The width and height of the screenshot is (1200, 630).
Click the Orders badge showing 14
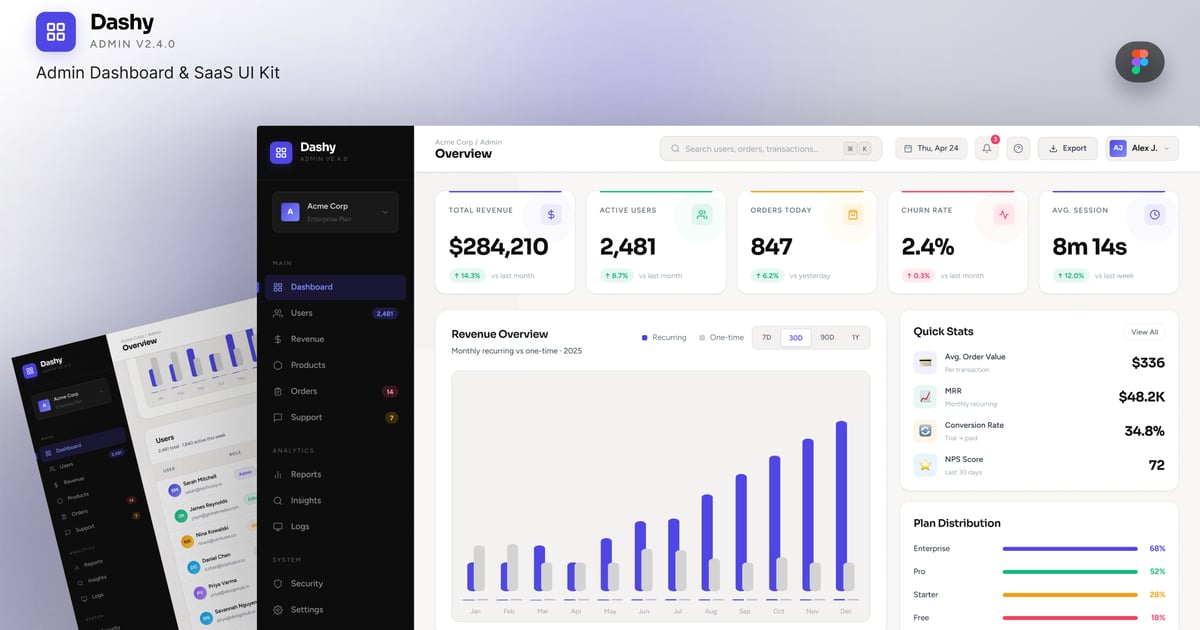tap(390, 391)
